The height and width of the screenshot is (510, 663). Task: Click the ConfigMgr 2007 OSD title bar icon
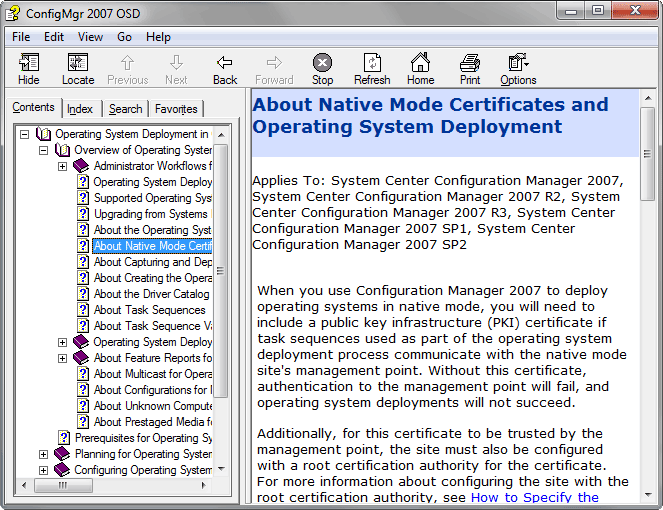[x=12, y=13]
